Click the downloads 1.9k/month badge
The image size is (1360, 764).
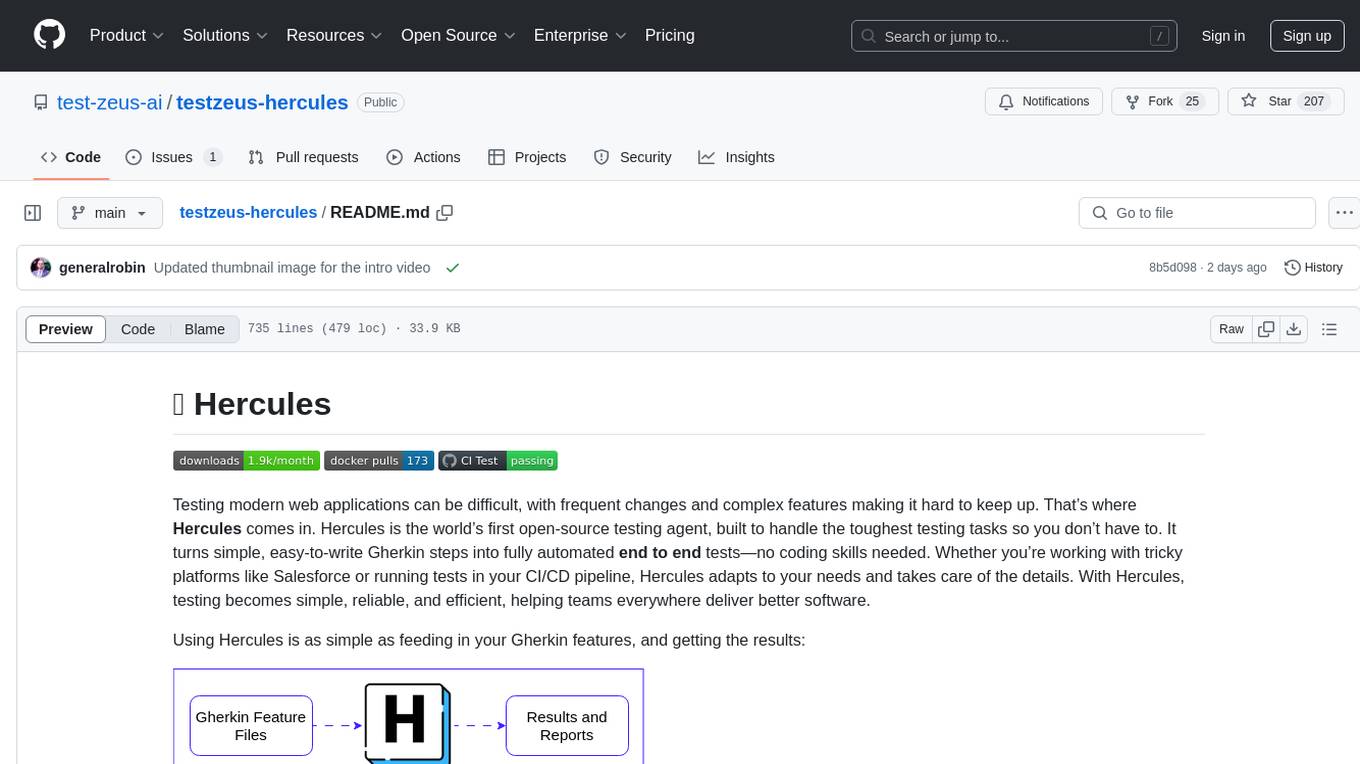246,460
